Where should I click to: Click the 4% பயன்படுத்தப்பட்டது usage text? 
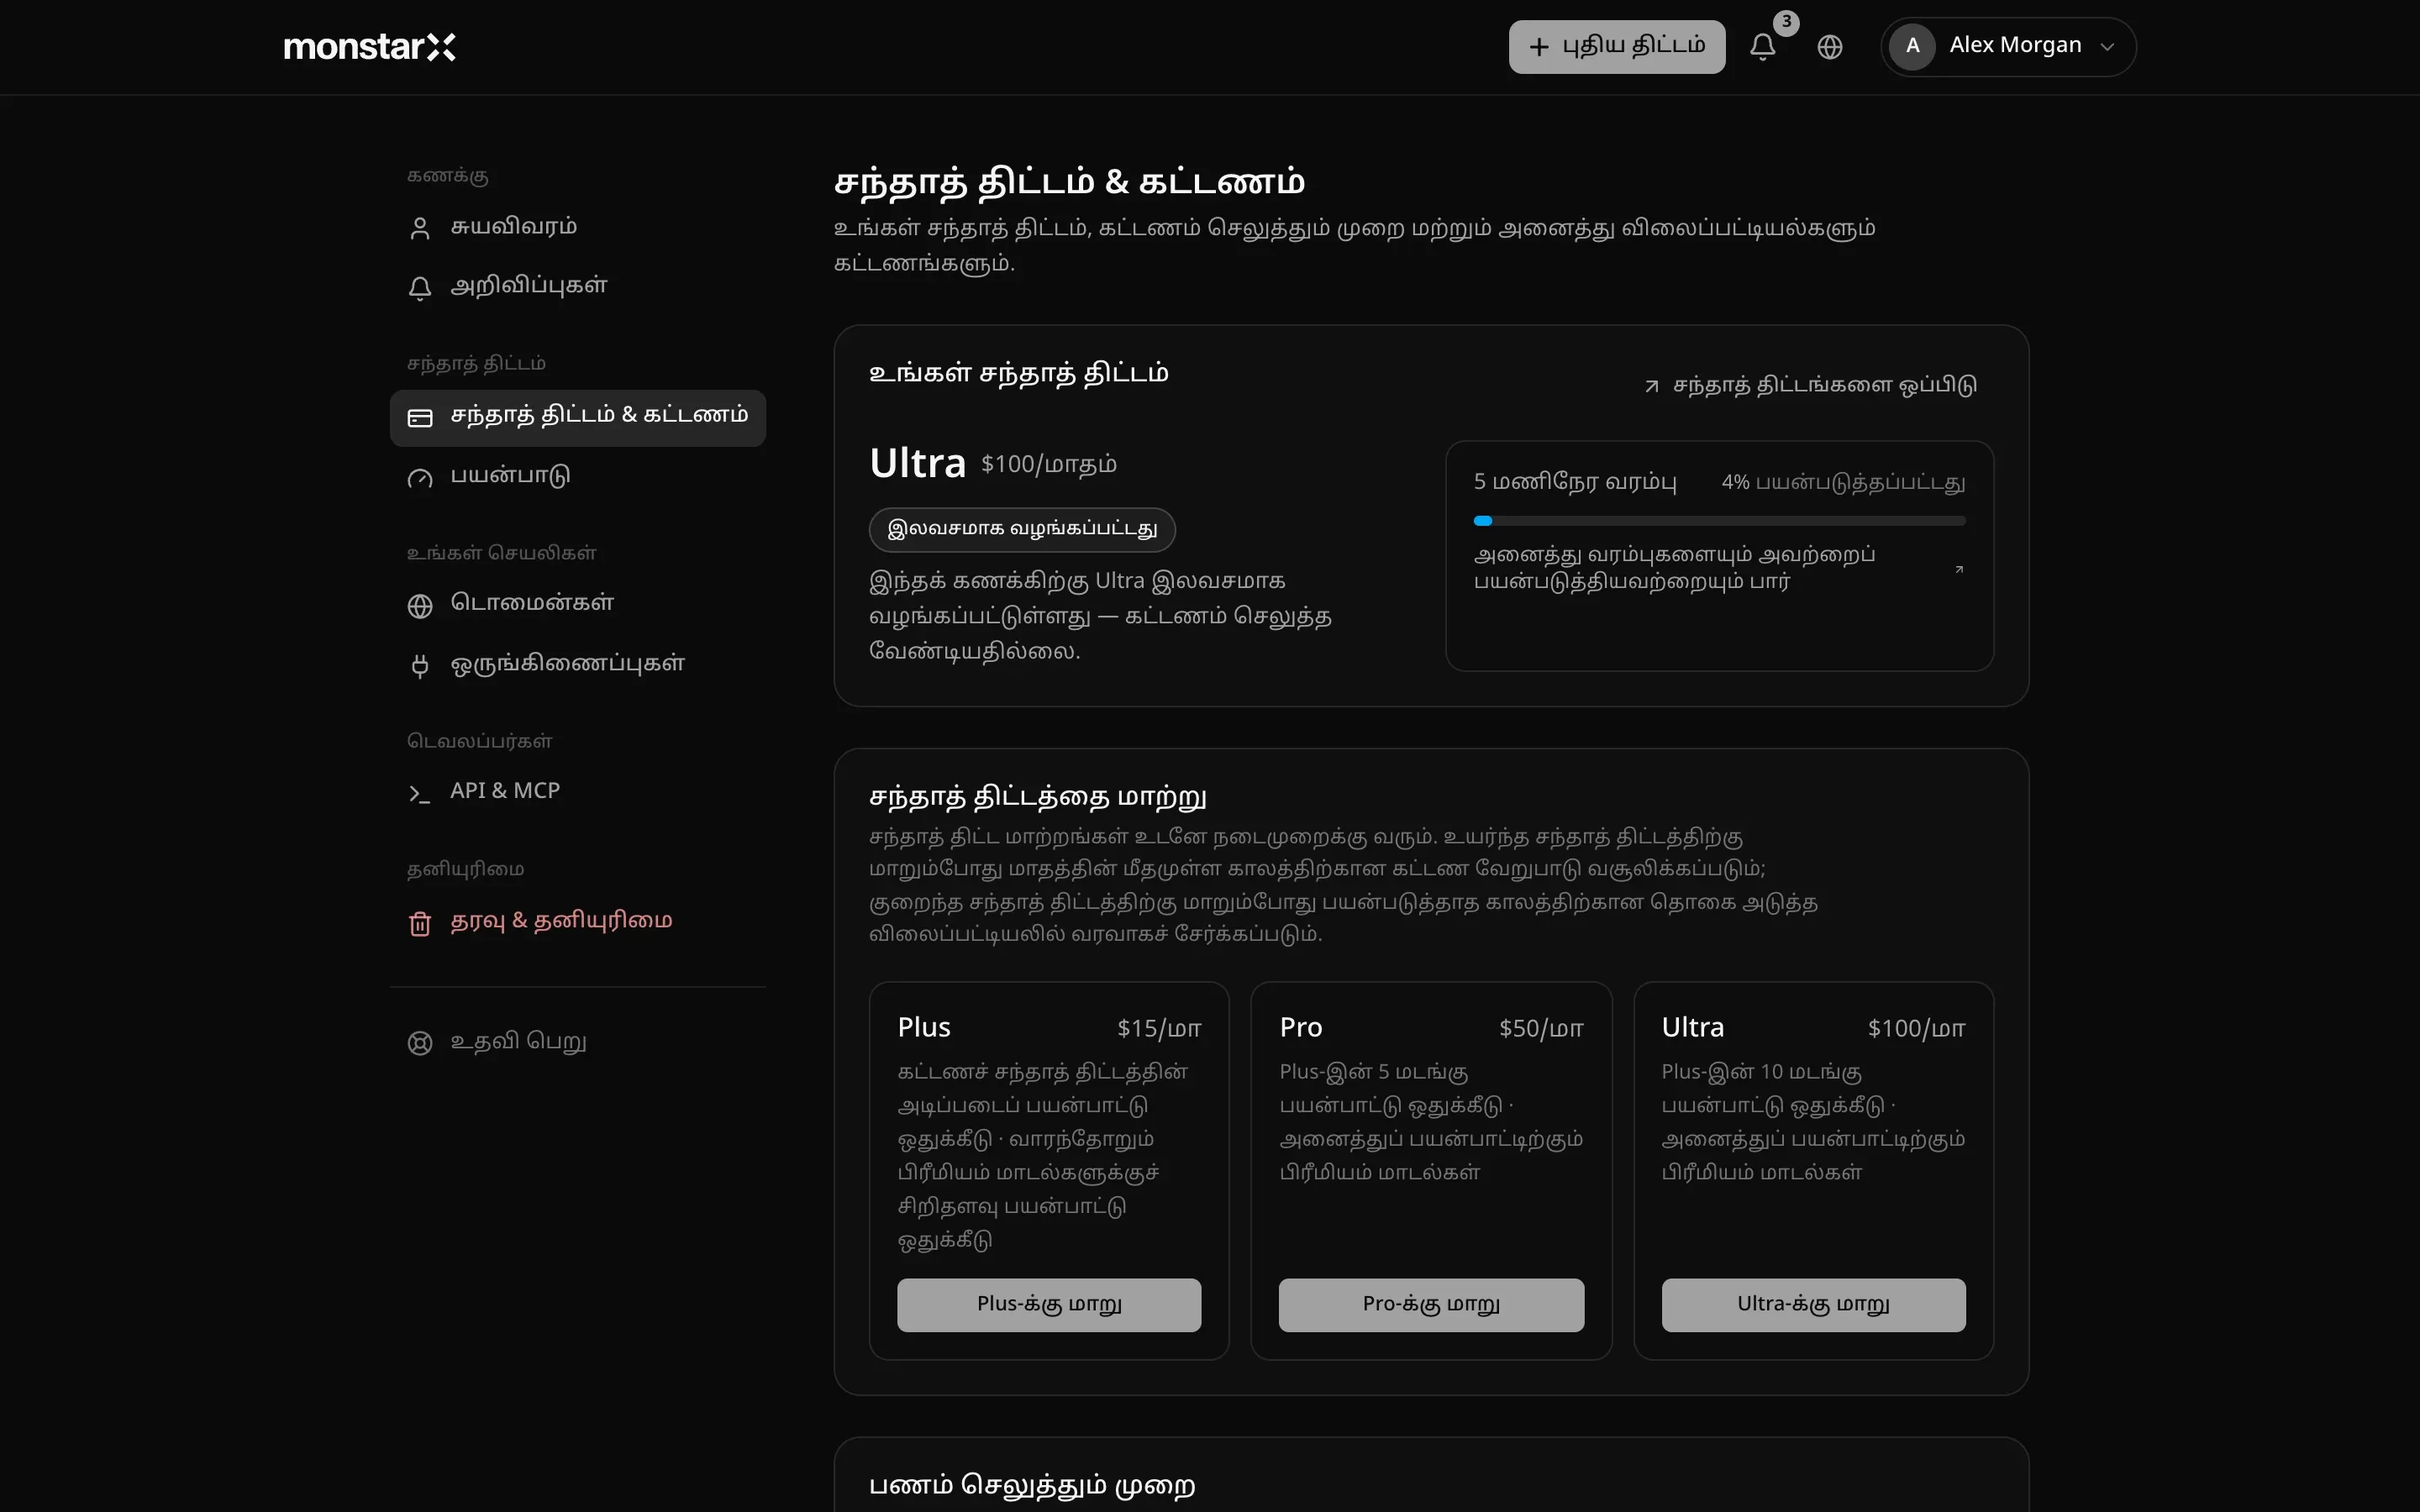click(1842, 482)
